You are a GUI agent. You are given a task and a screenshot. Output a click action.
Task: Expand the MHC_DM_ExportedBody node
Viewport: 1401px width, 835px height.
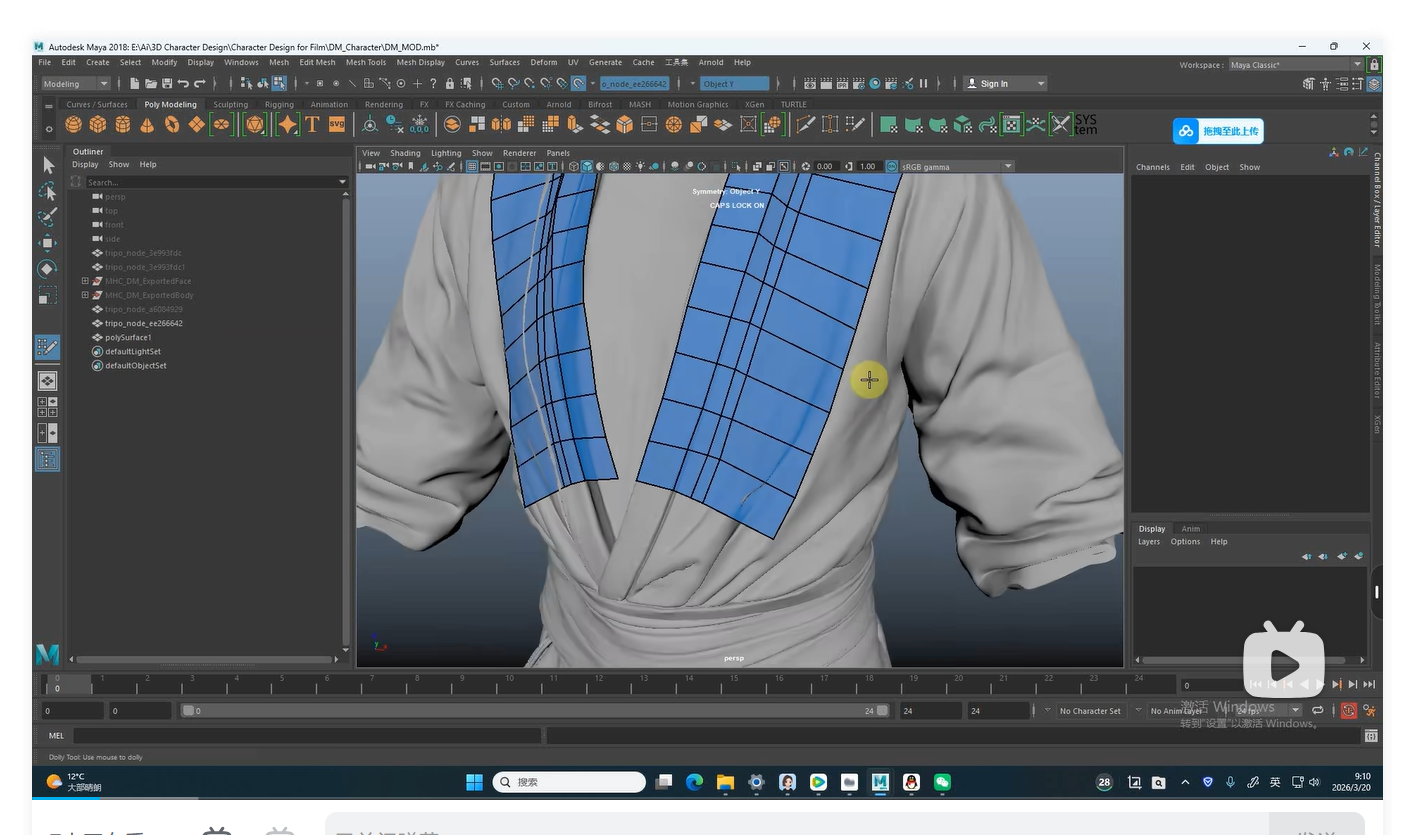[x=85, y=295]
